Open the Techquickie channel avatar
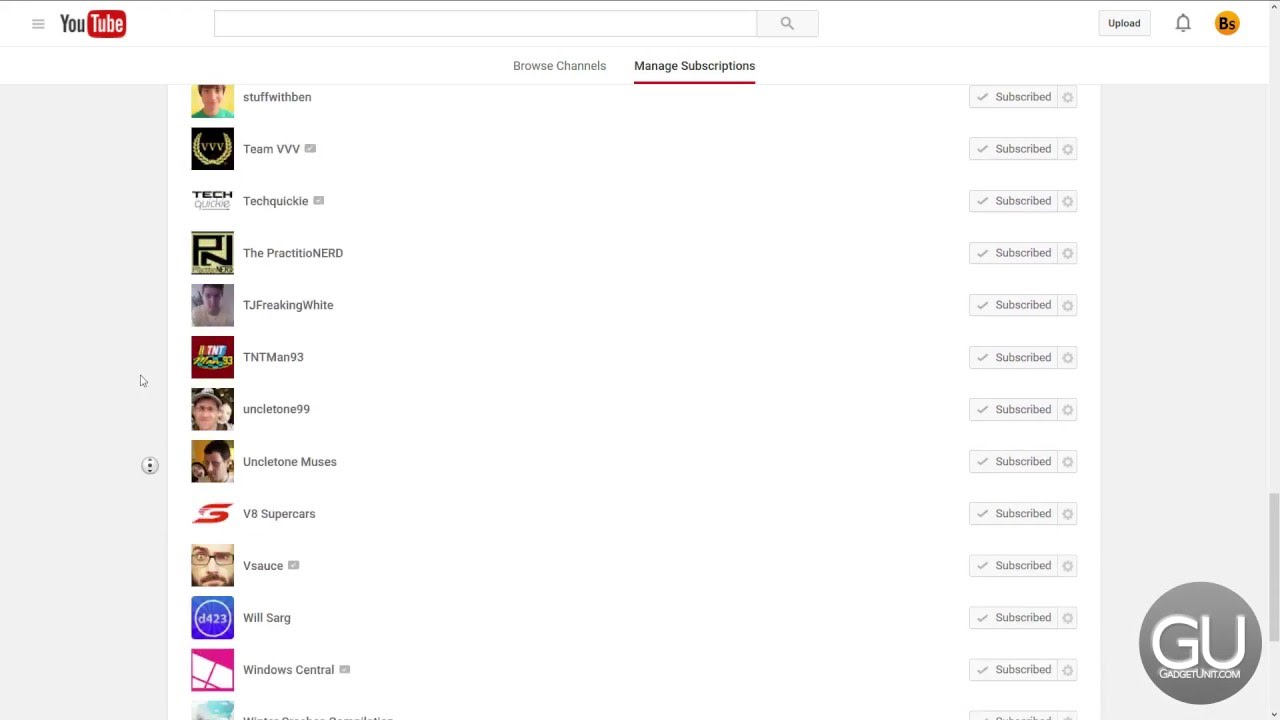1280x720 pixels. tap(212, 201)
